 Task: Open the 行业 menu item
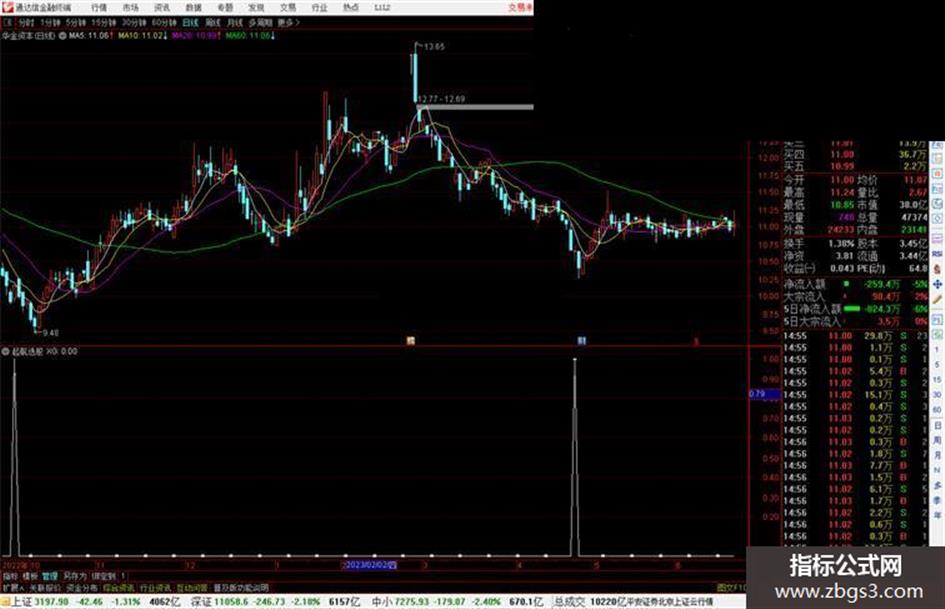pyautogui.click(x=319, y=8)
